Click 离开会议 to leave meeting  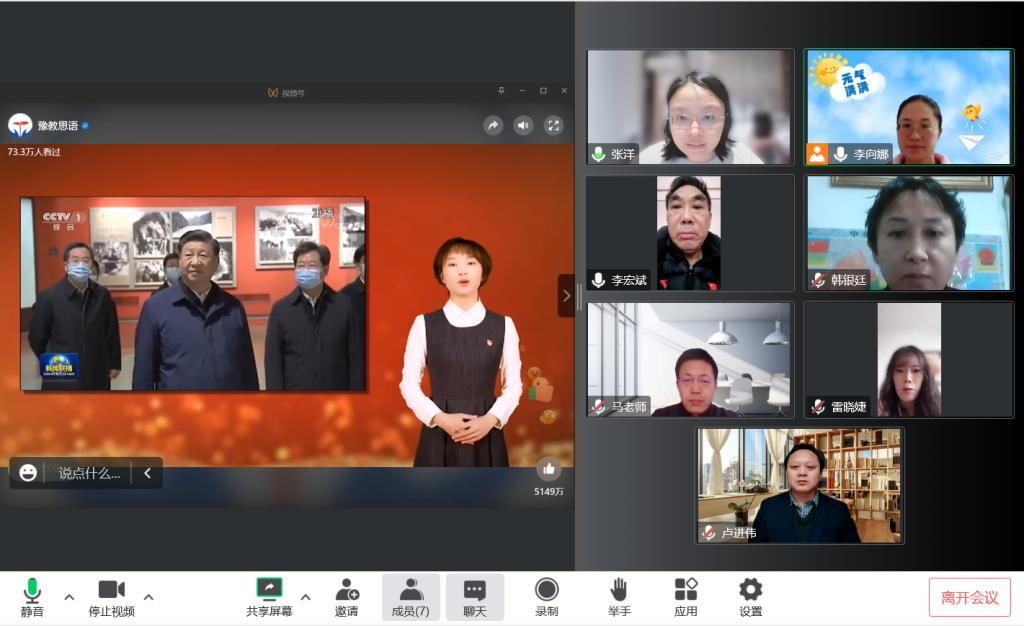point(969,597)
